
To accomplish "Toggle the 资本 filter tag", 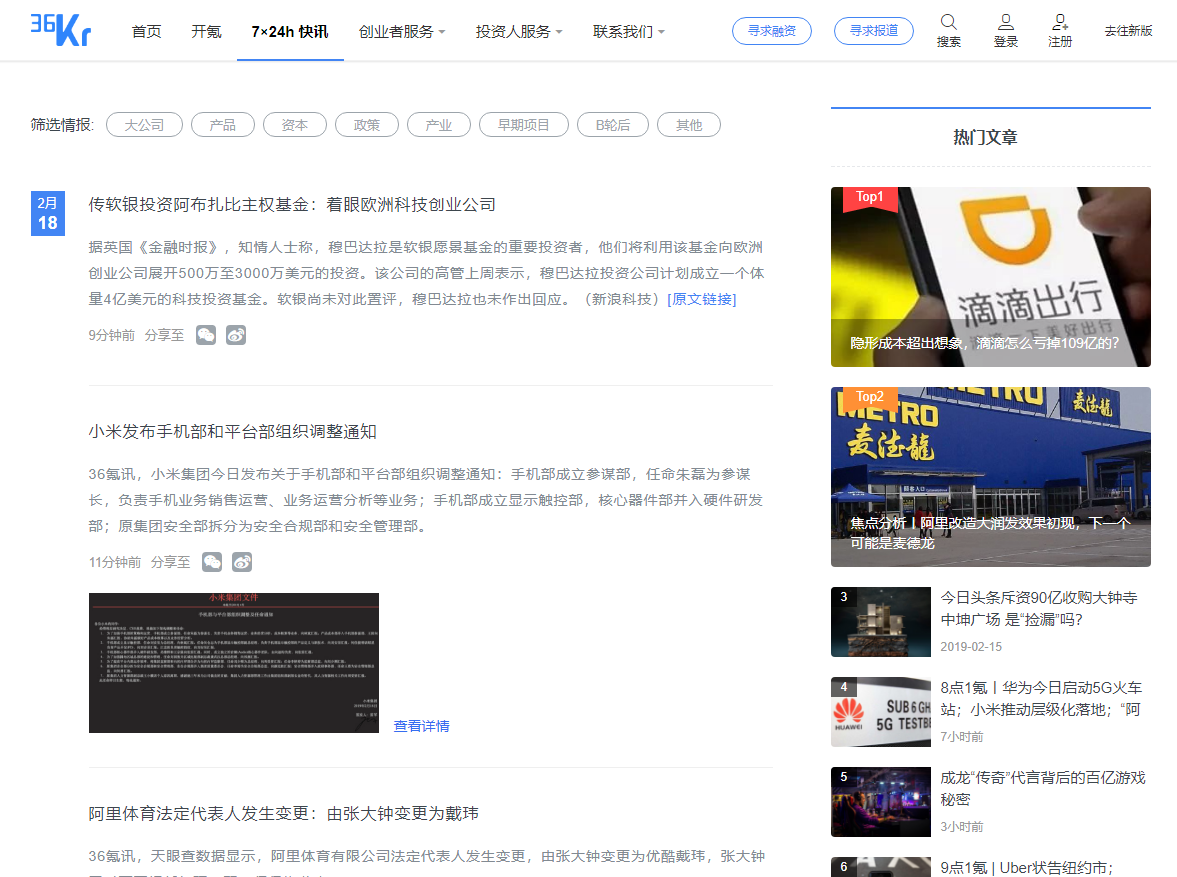I will pyautogui.click(x=295, y=125).
